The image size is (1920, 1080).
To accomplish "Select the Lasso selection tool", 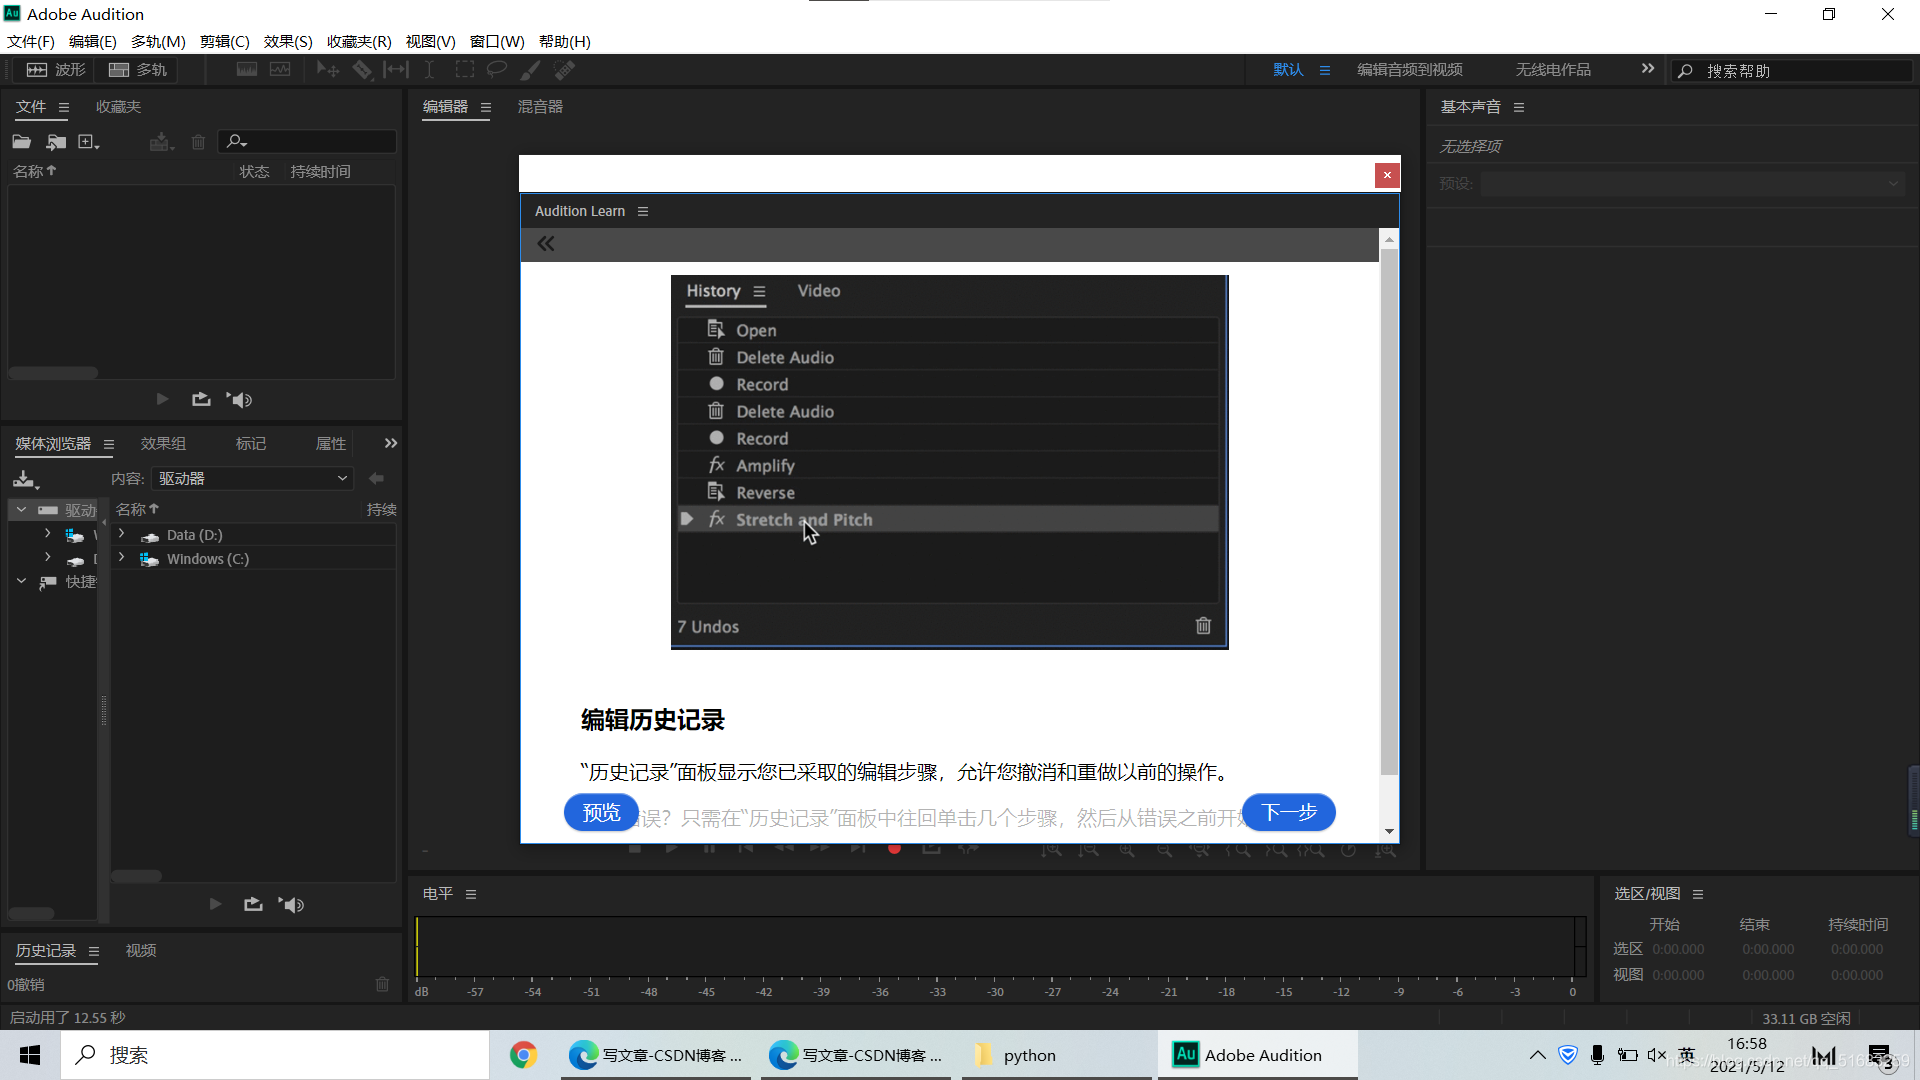I will [496, 70].
